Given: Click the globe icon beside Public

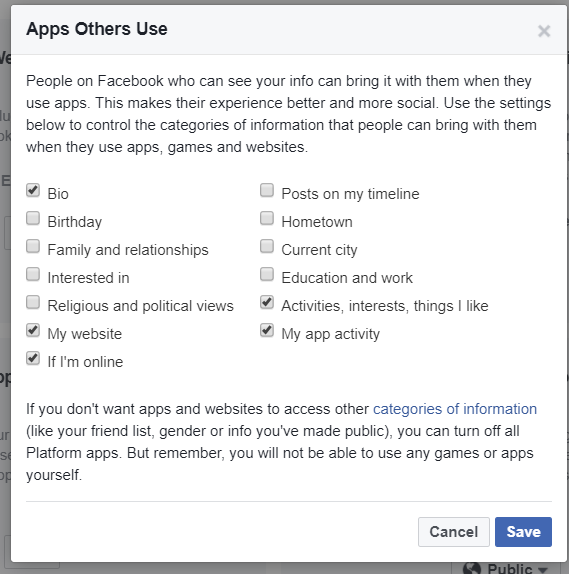Looking at the screenshot, I should coord(472,569).
